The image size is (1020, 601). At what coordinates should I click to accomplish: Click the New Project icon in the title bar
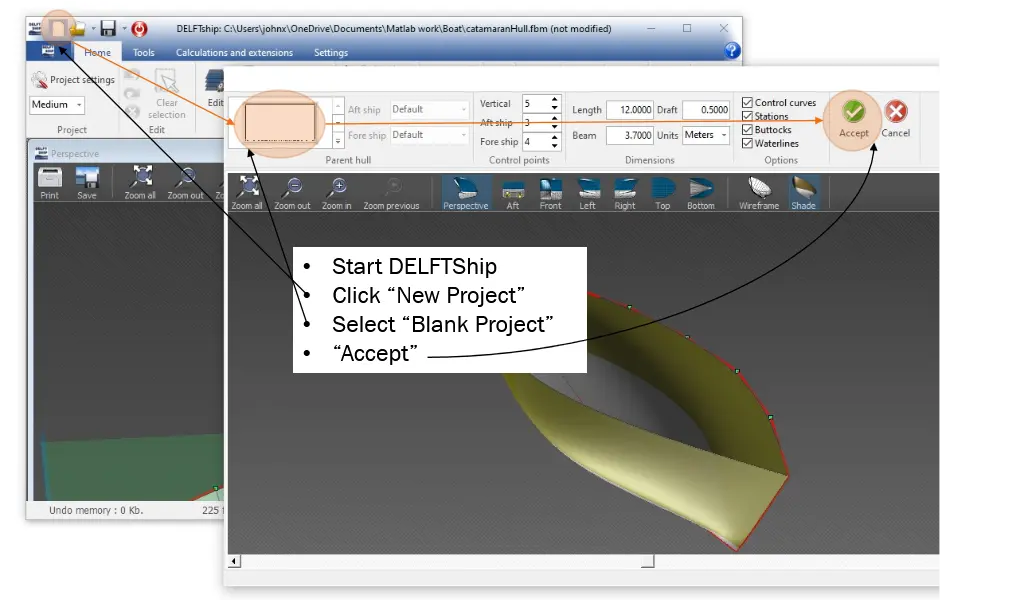click(x=59, y=29)
